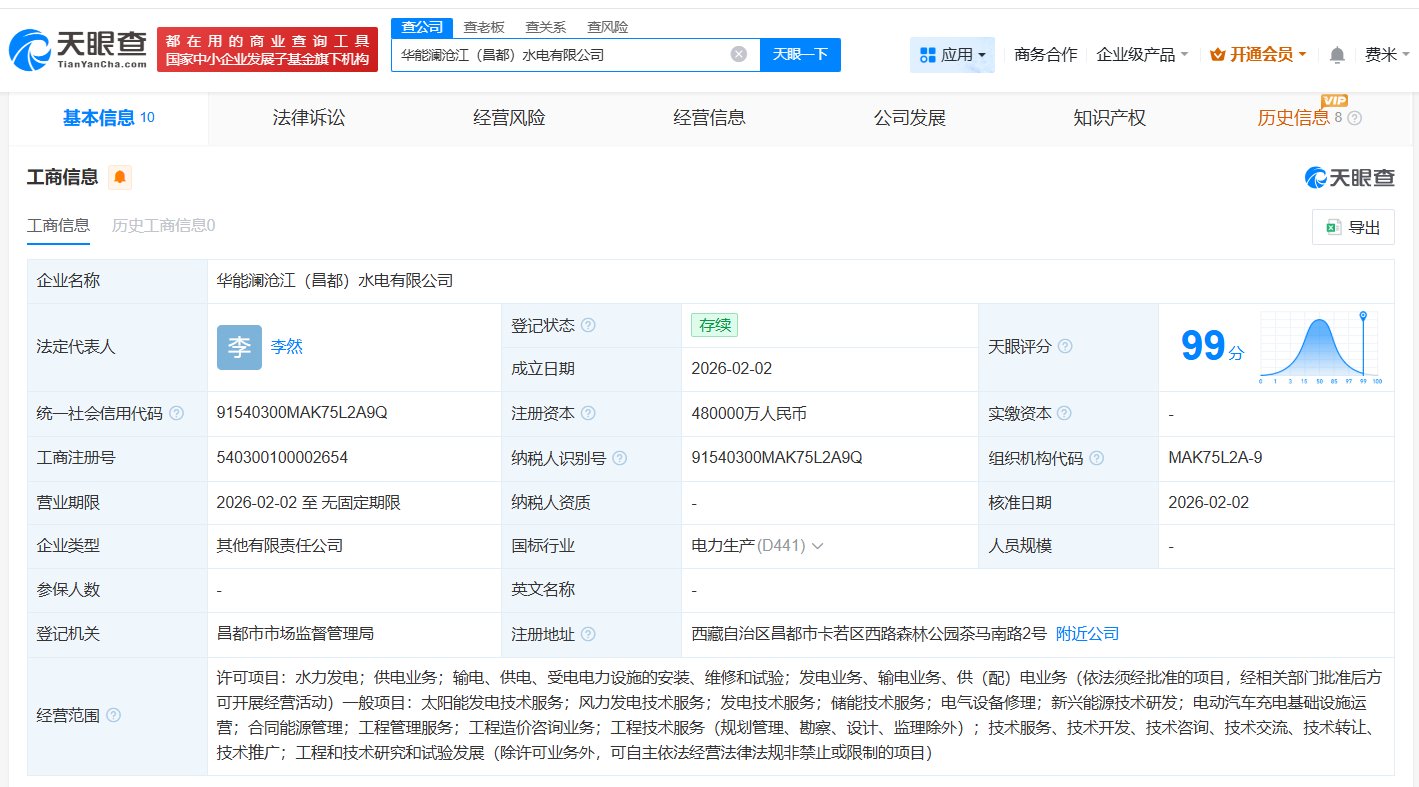Click the orange alert bell beside 工商信息
This screenshot has height=787, width=1419.
pyautogui.click(x=120, y=178)
